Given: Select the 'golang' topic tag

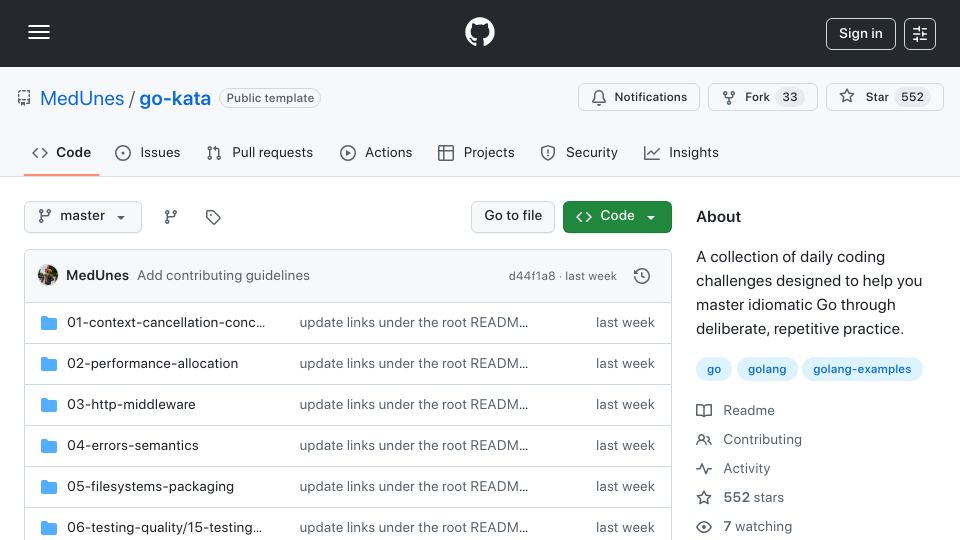Looking at the screenshot, I should coord(767,369).
